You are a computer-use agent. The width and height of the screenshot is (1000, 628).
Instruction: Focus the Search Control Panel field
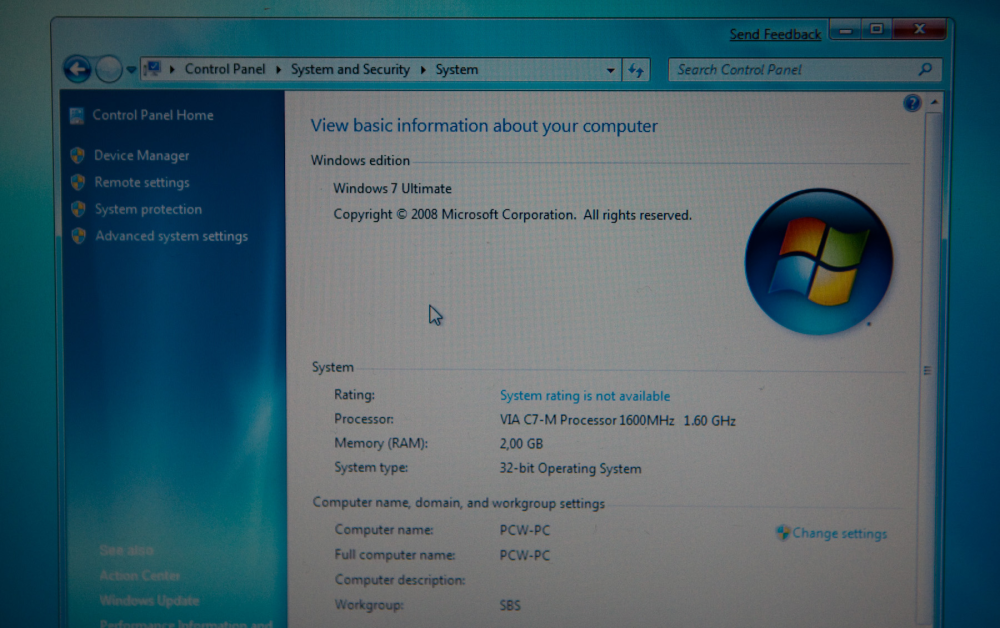[x=805, y=69]
